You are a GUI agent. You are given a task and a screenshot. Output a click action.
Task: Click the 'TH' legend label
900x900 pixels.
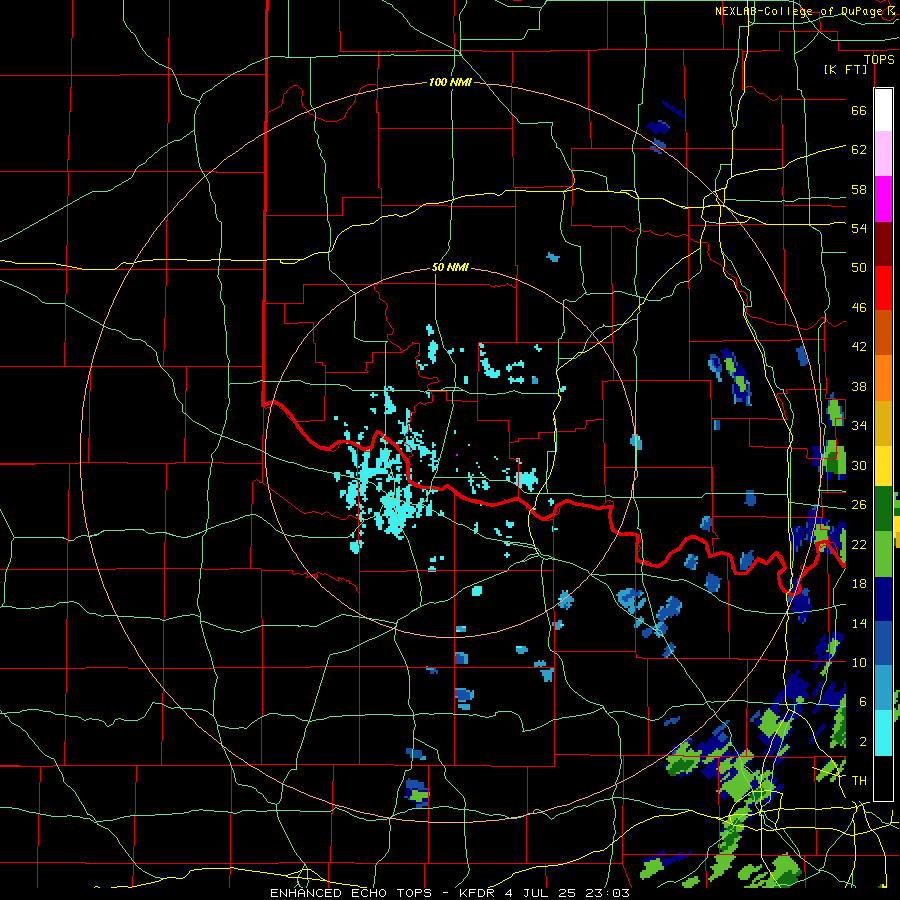click(x=859, y=781)
